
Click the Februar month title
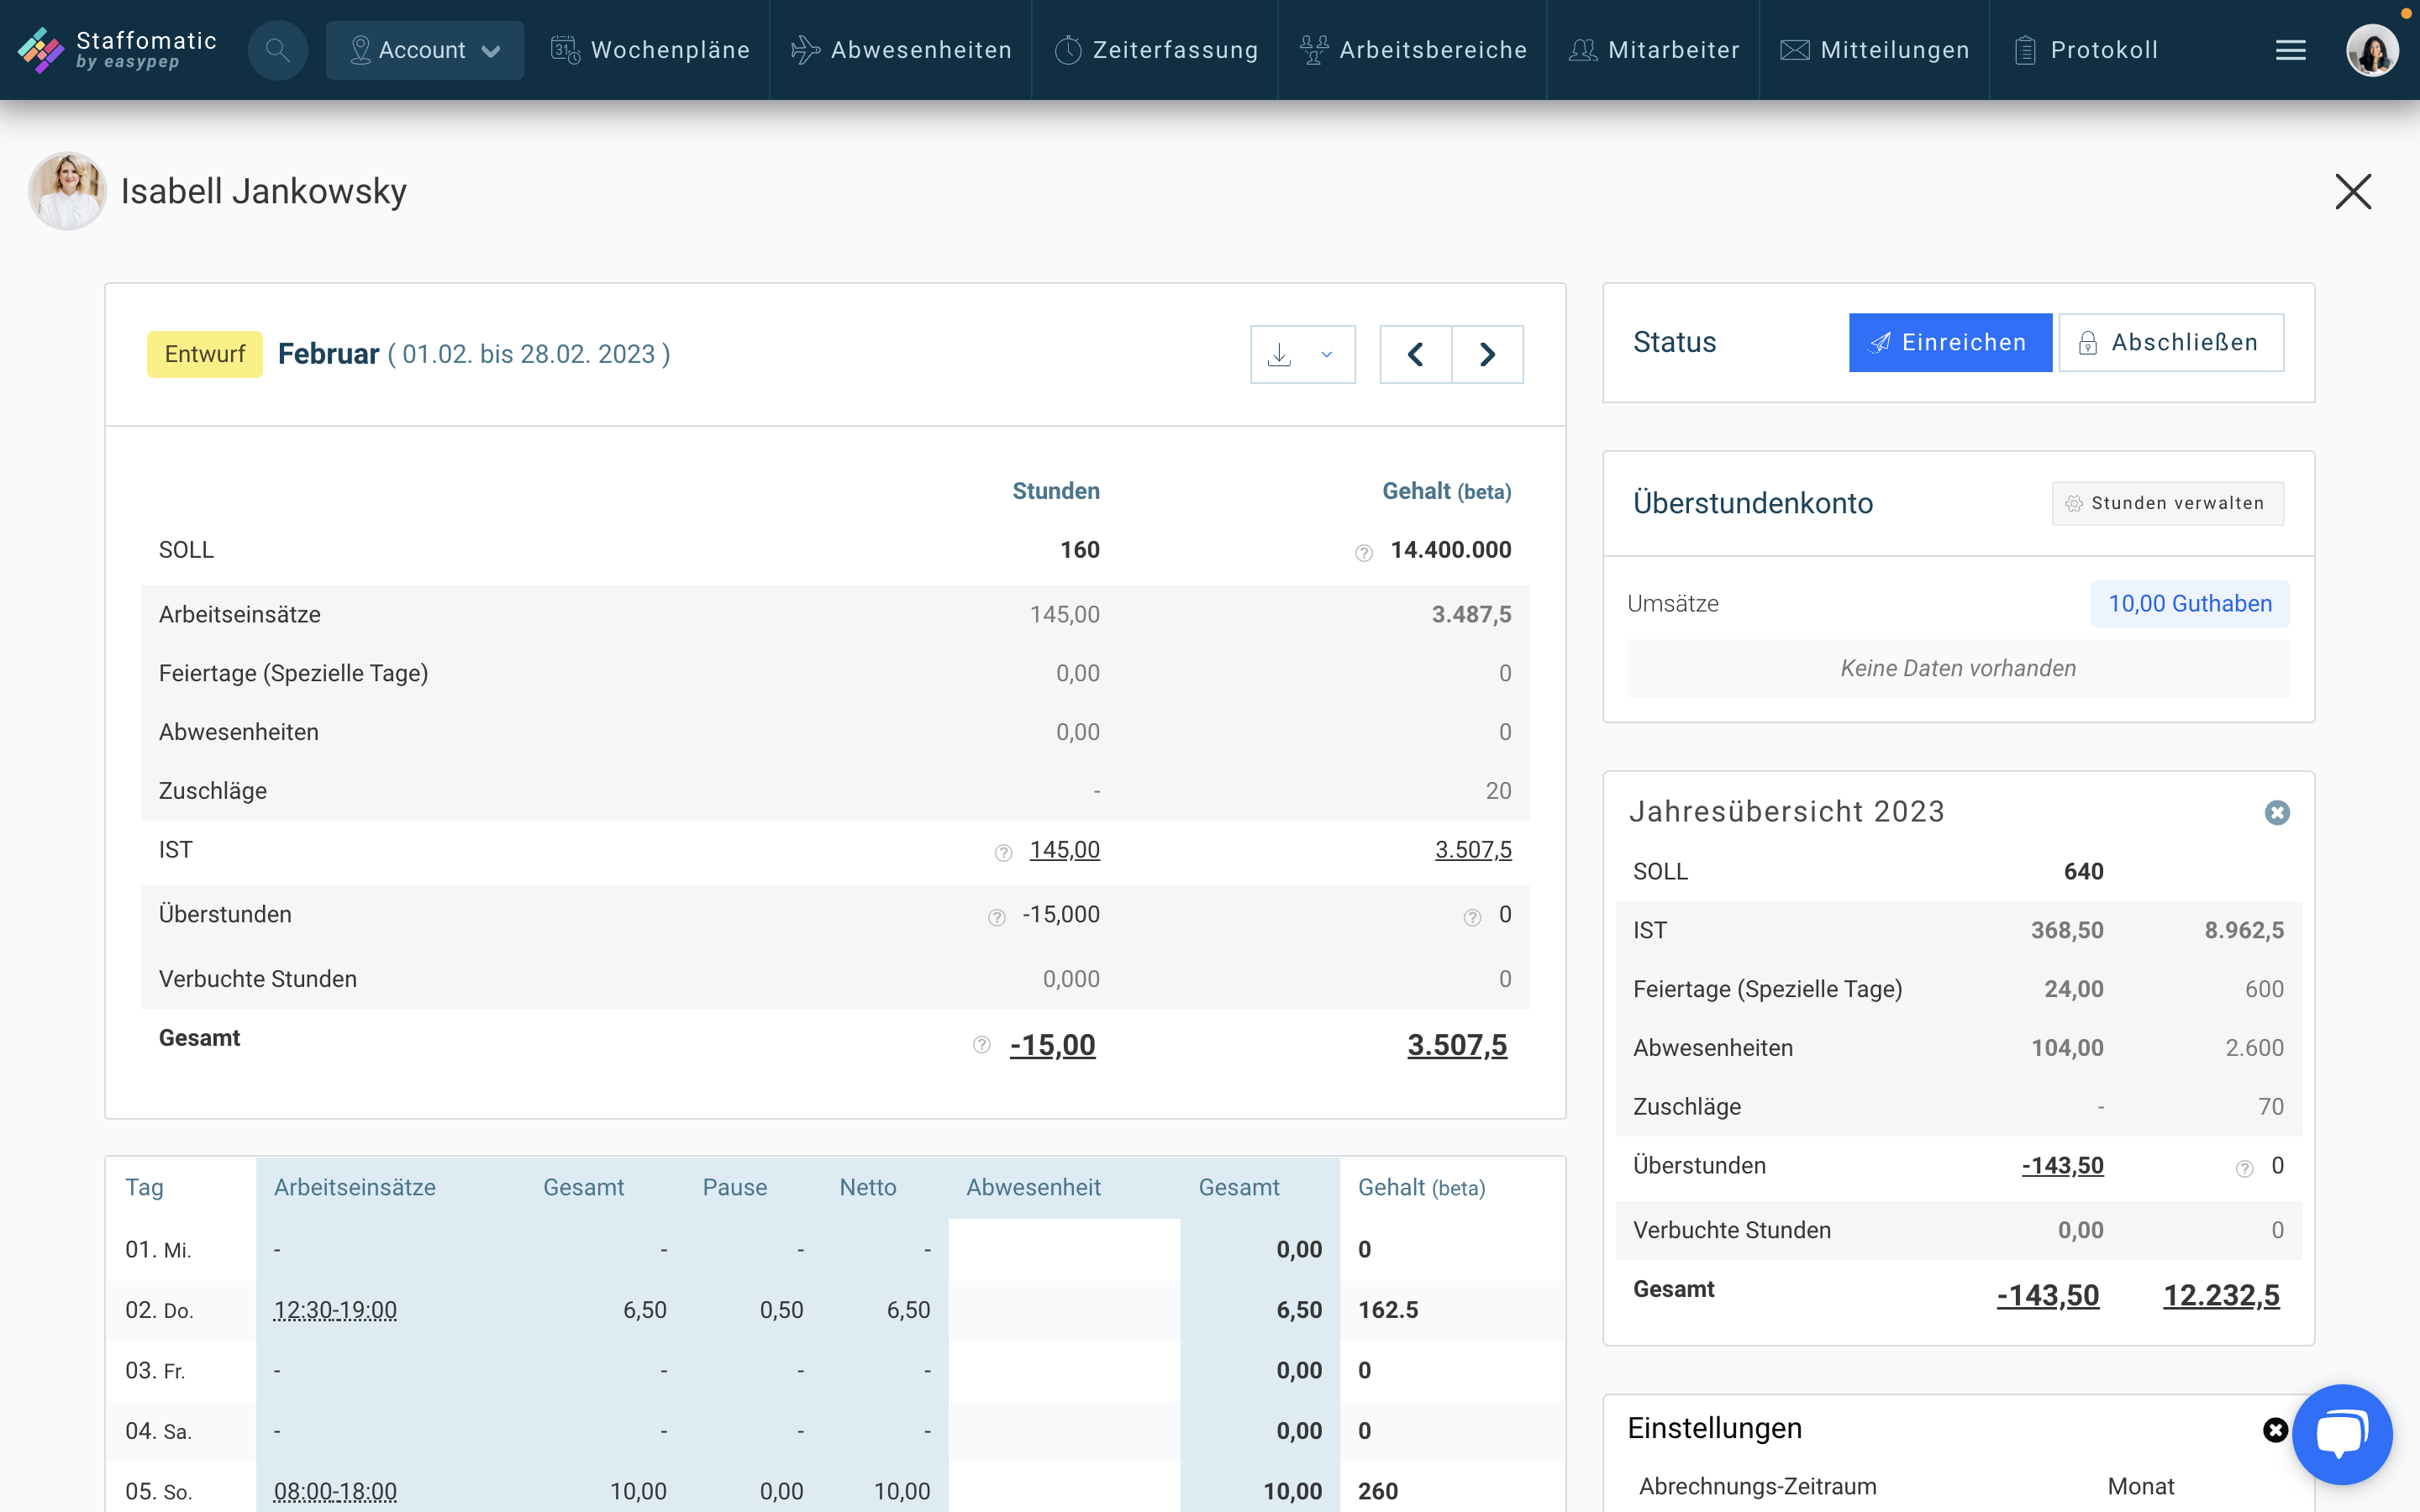click(328, 354)
